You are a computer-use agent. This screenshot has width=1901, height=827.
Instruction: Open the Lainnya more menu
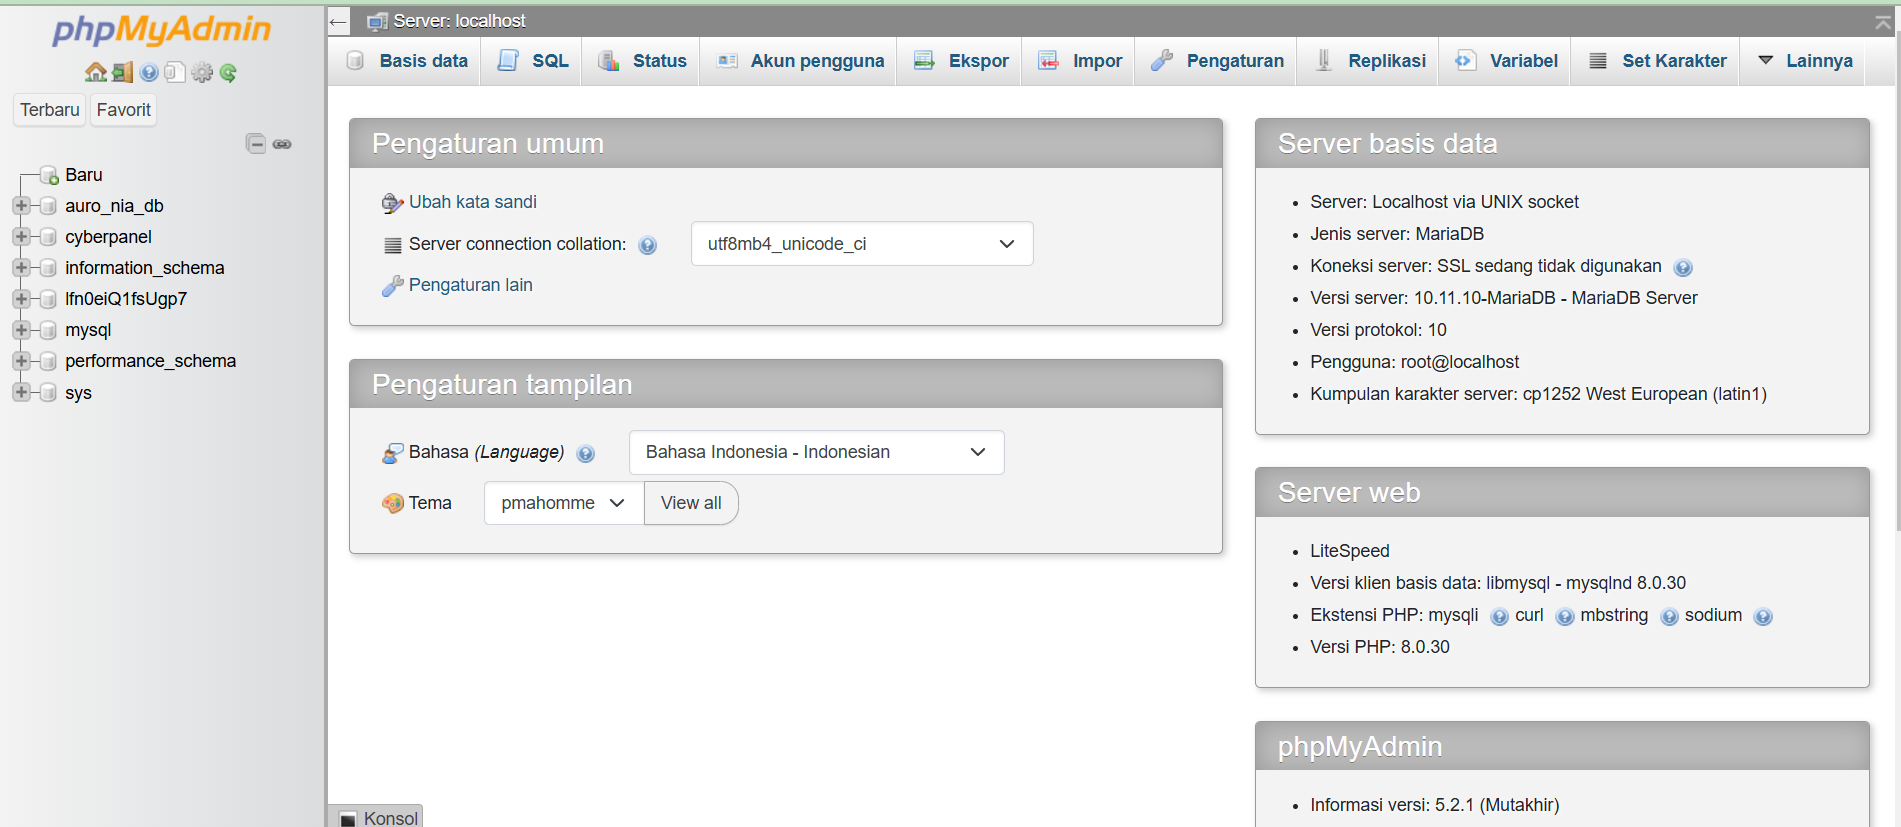1805,61
